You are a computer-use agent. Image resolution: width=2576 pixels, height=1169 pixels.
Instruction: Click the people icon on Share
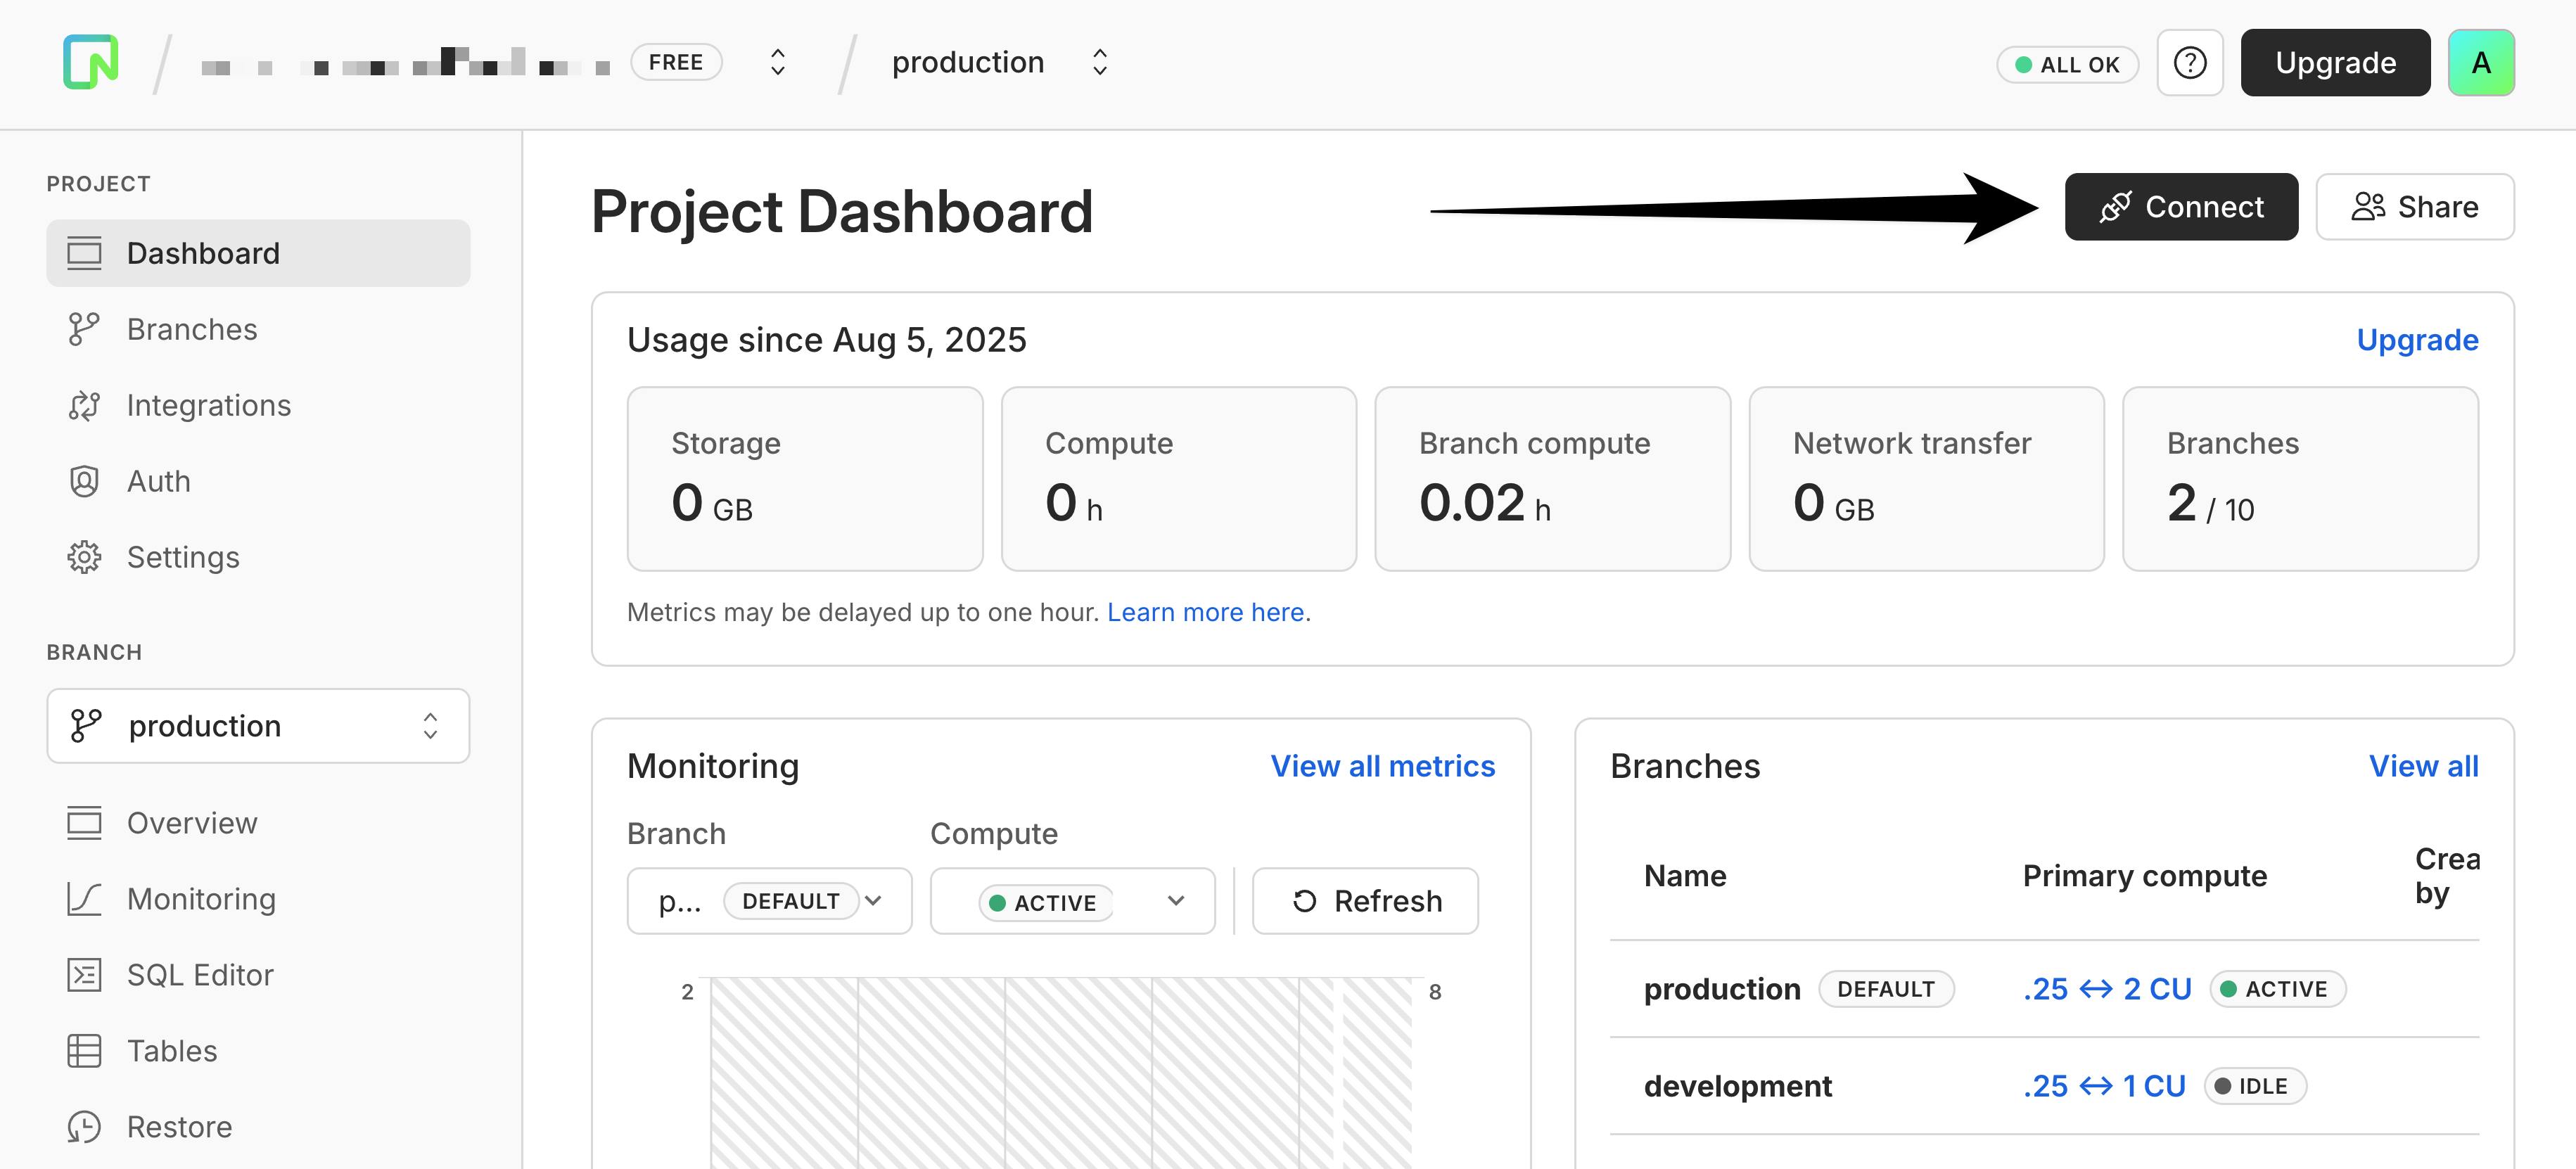pyautogui.click(x=2368, y=207)
